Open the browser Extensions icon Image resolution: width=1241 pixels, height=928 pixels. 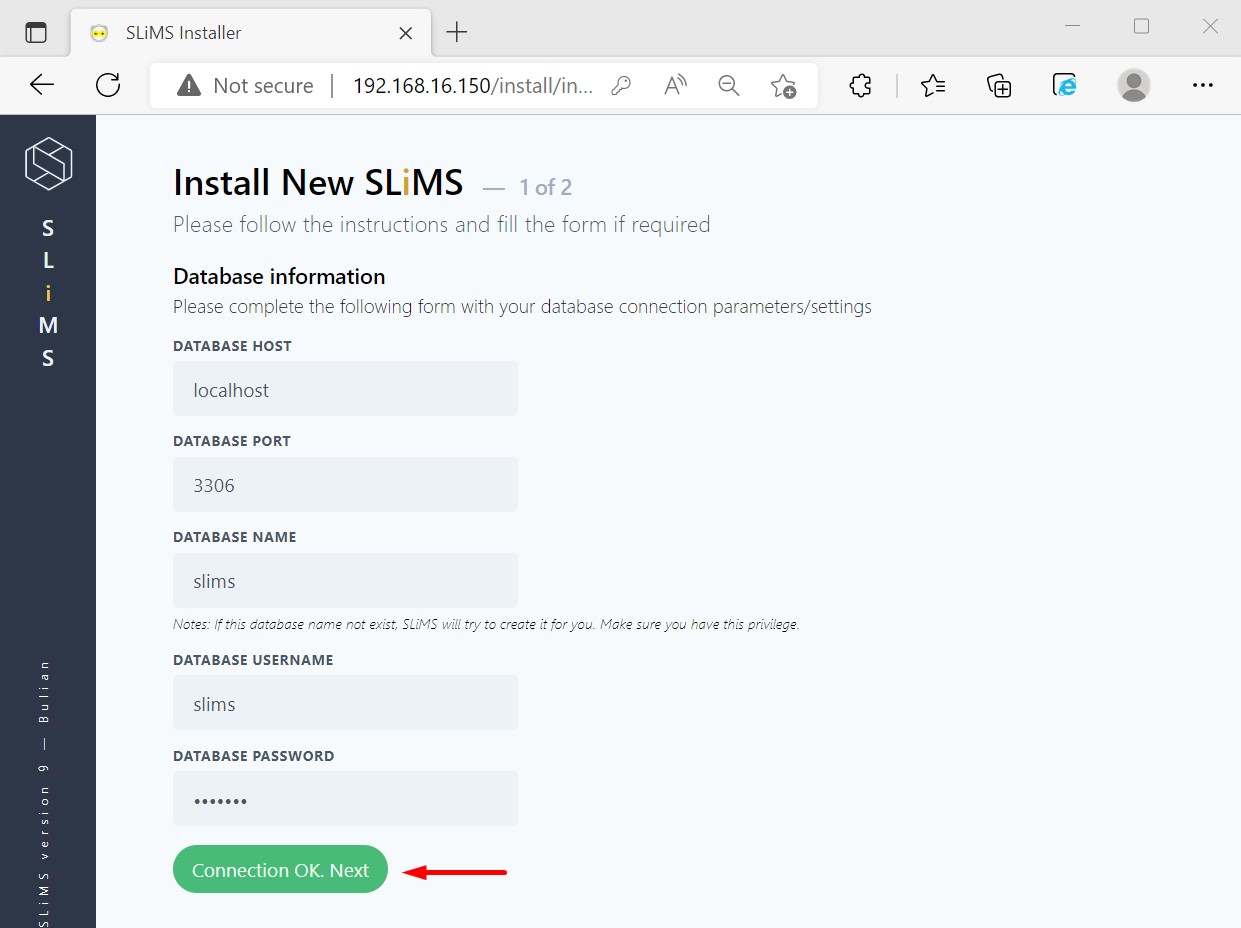(860, 86)
